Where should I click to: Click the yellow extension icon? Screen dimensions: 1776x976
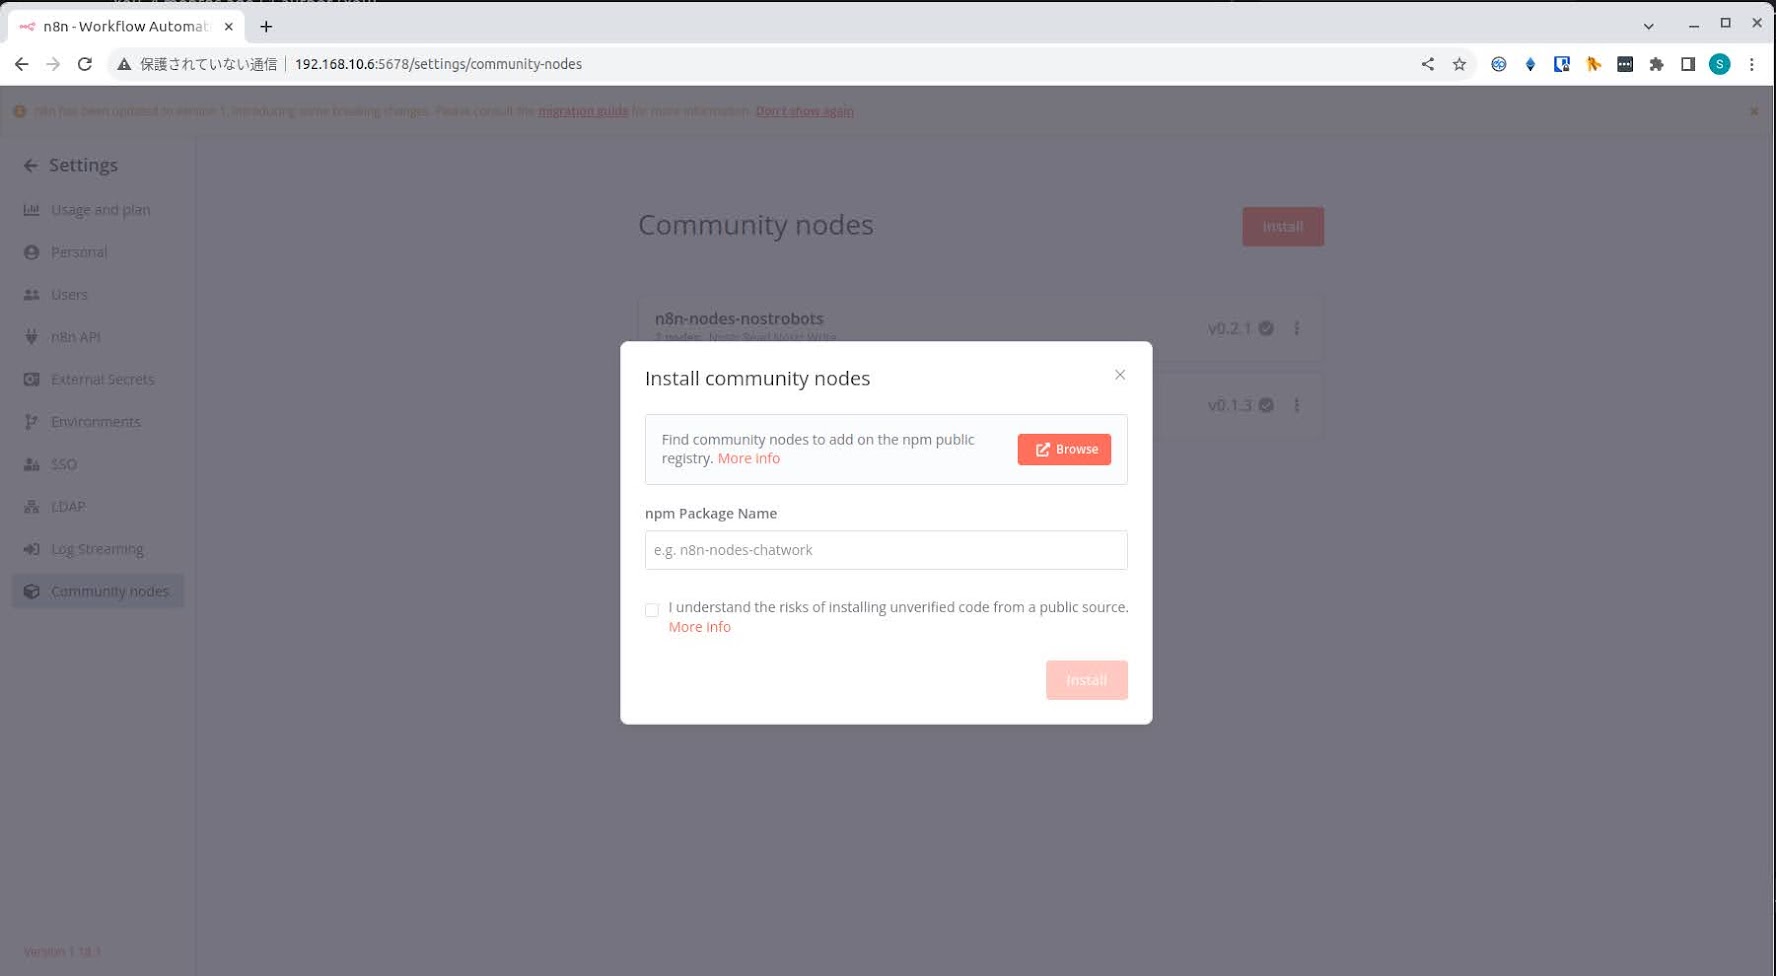coord(1594,64)
